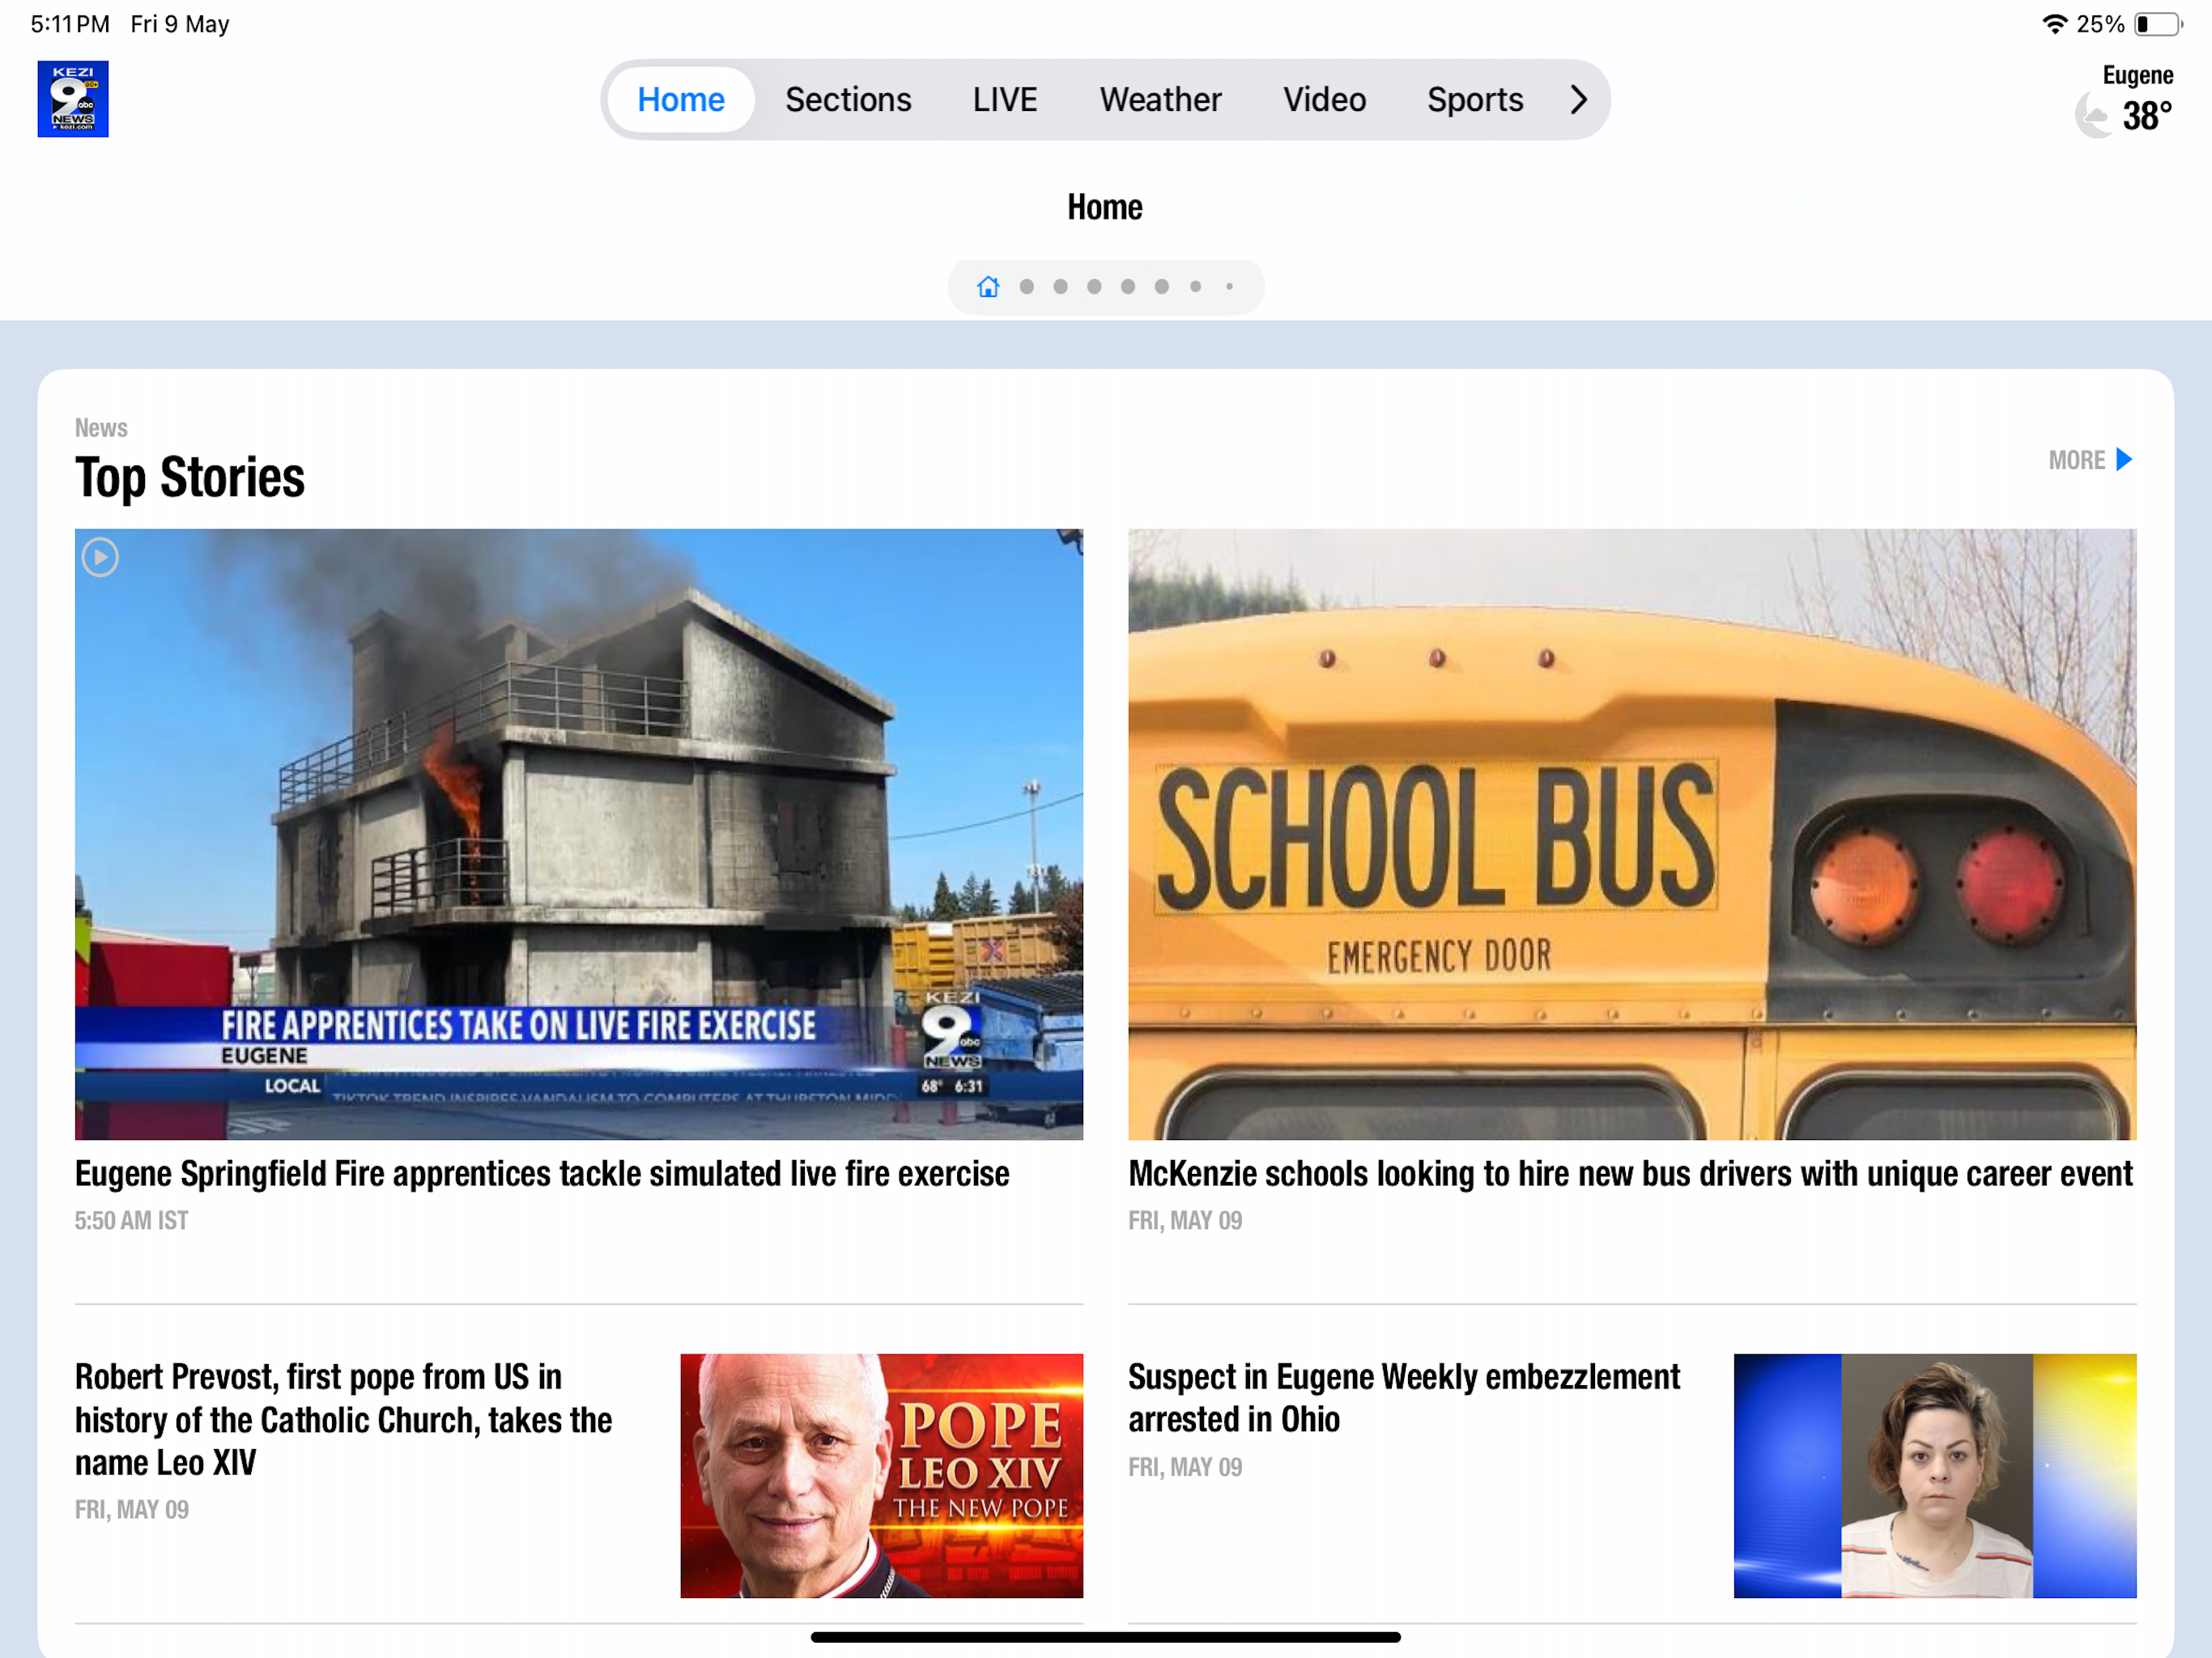Viewport: 2212px width, 1658px height.
Task: Go to the Video tab
Action: point(1324,99)
